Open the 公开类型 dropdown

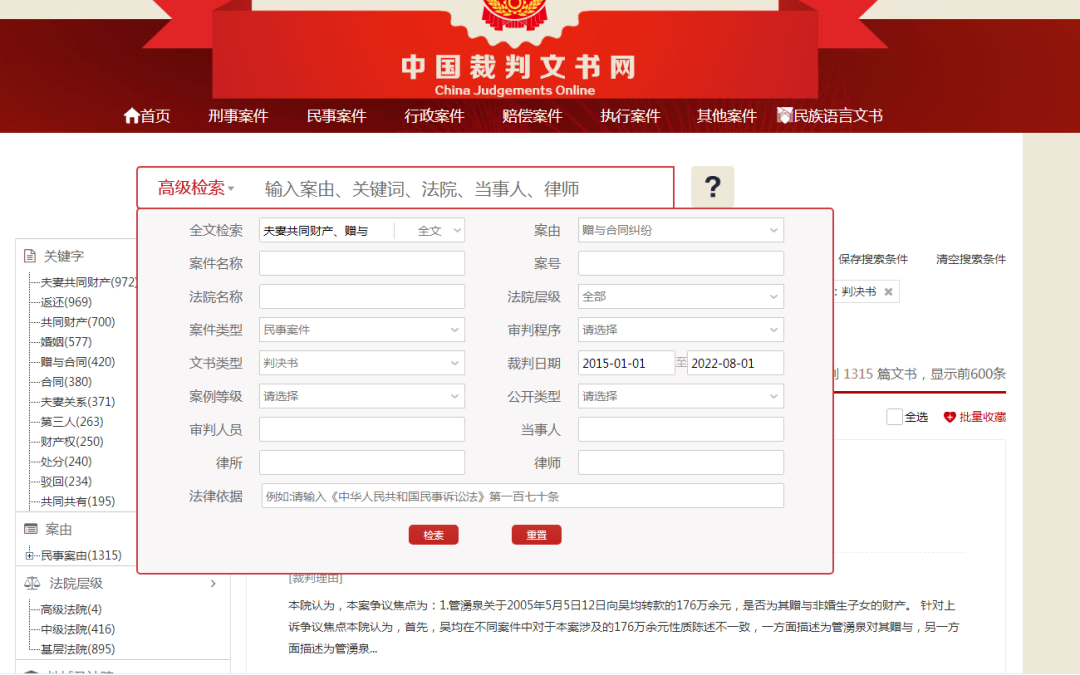point(681,396)
